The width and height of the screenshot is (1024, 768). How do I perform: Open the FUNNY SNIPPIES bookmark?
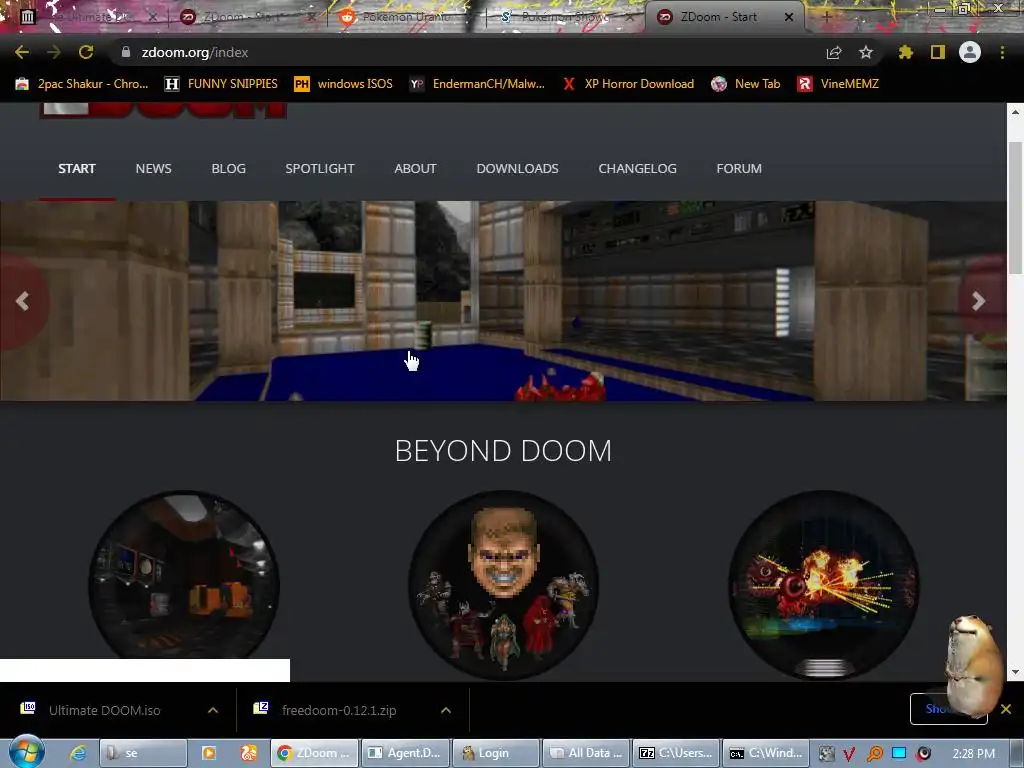click(x=221, y=84)
